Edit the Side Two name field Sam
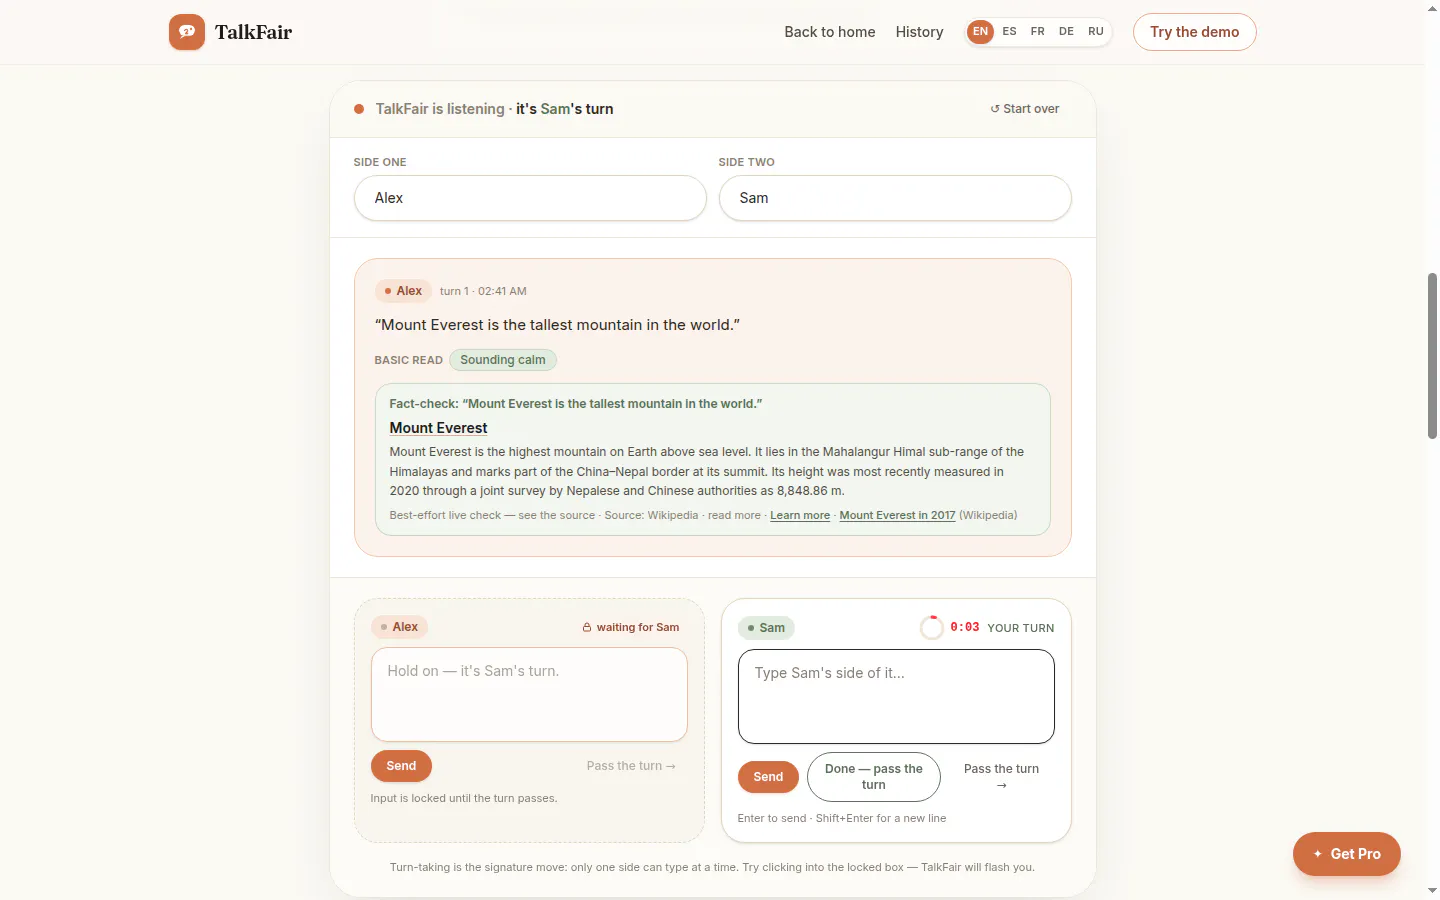This screenshot has width=1440, height=900. click(895, 198)
